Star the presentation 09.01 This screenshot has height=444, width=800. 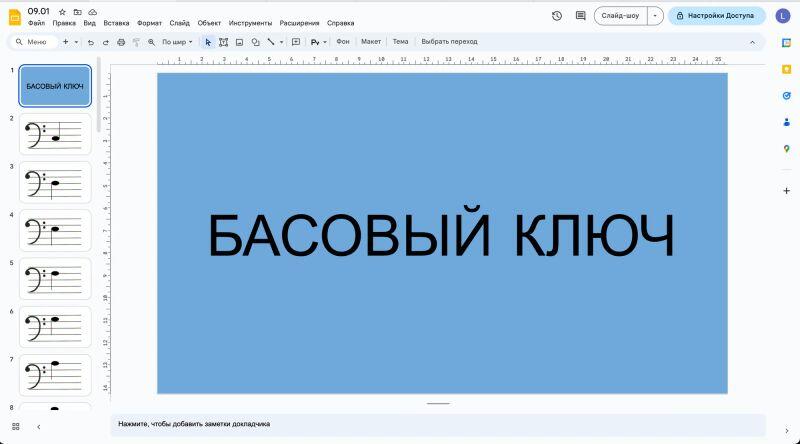63,10
